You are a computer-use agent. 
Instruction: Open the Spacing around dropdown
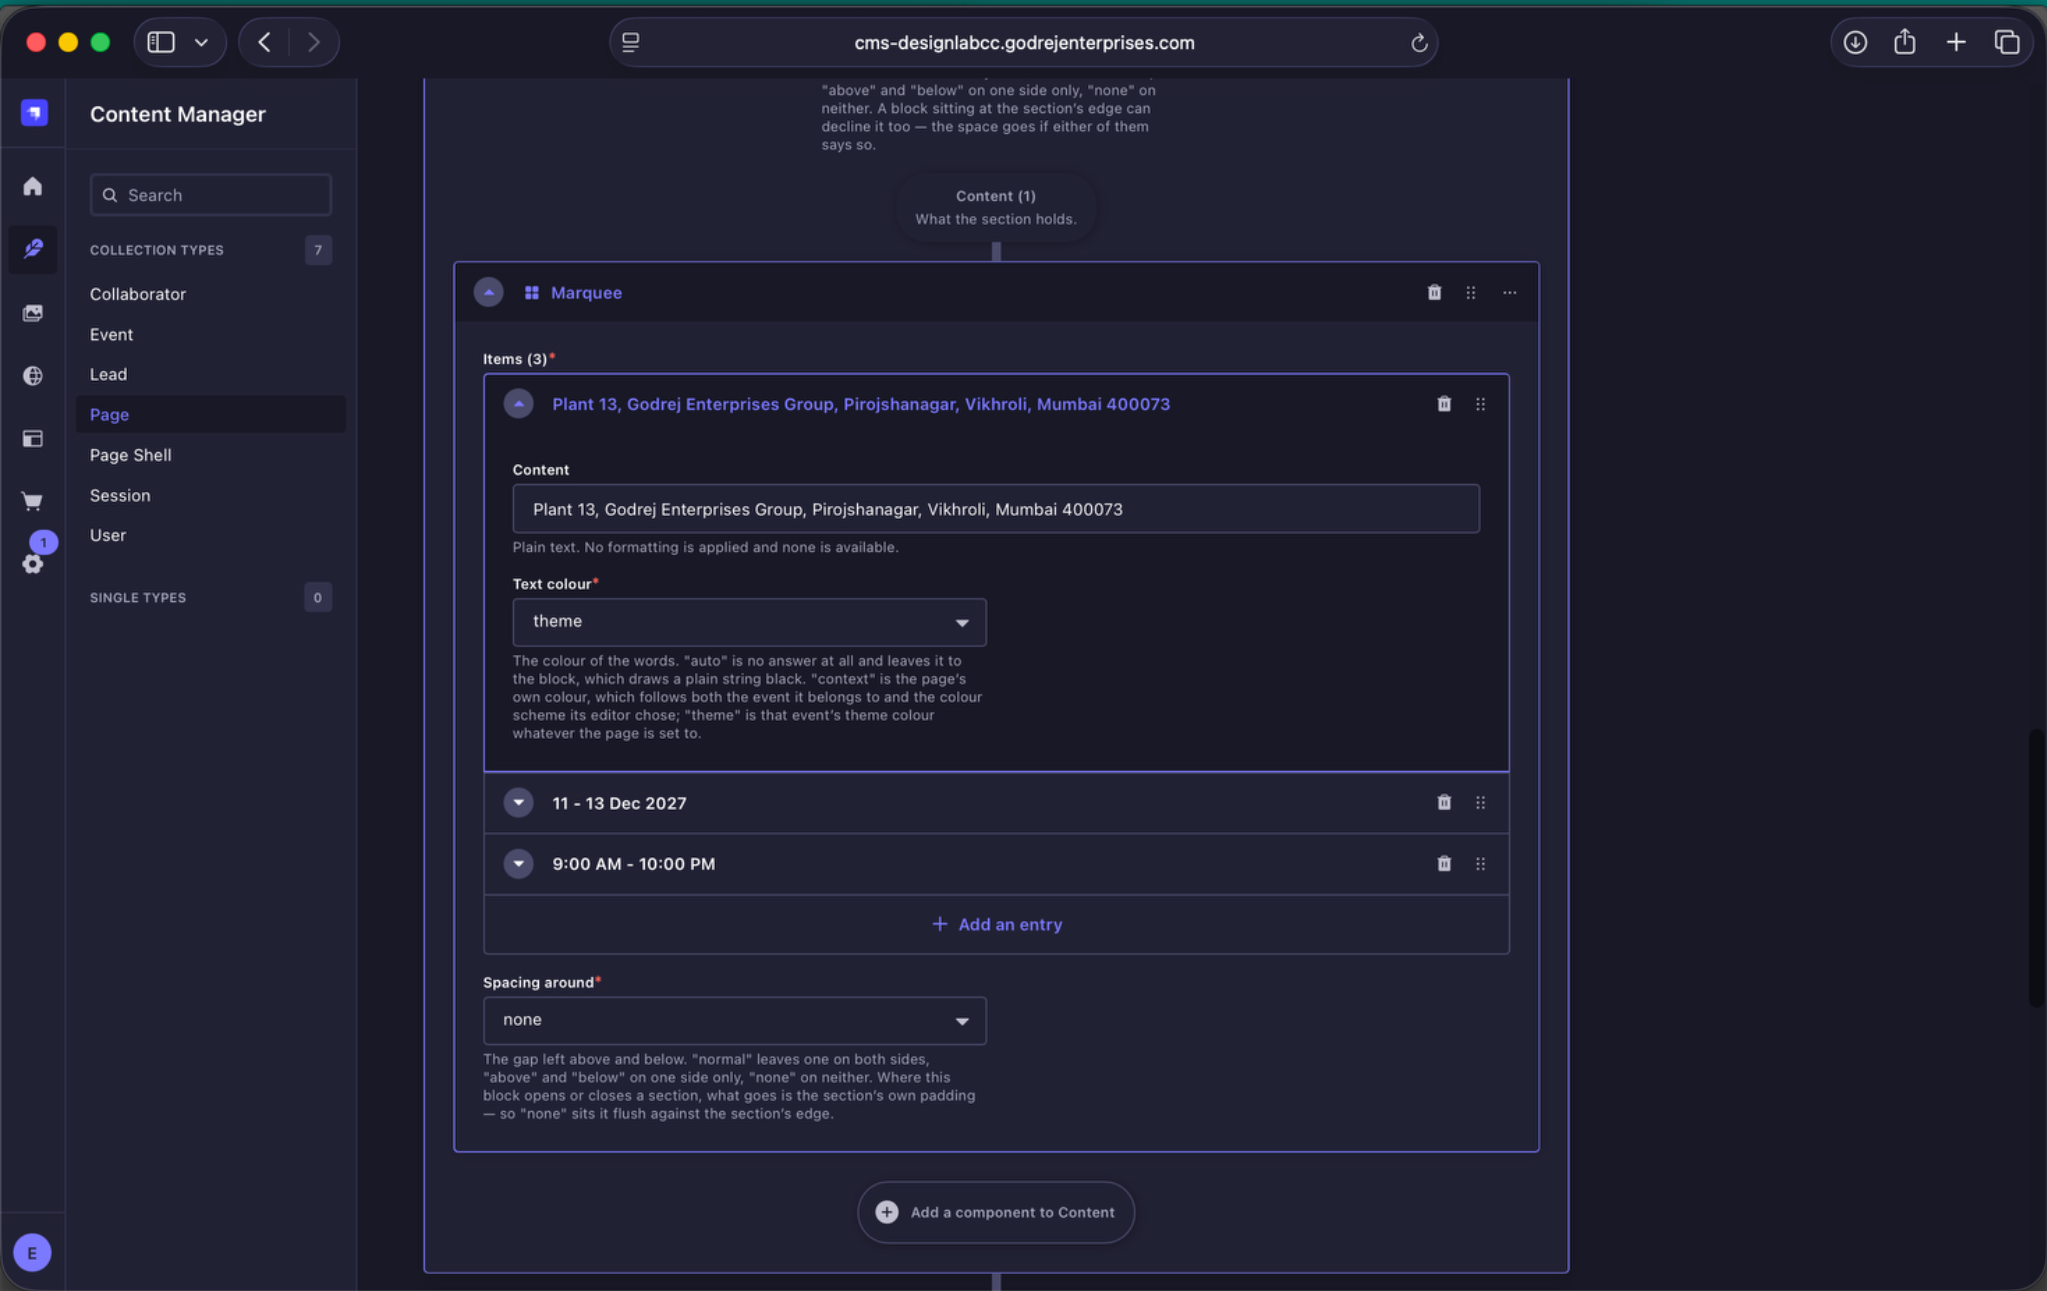[x=734, y=1020]
